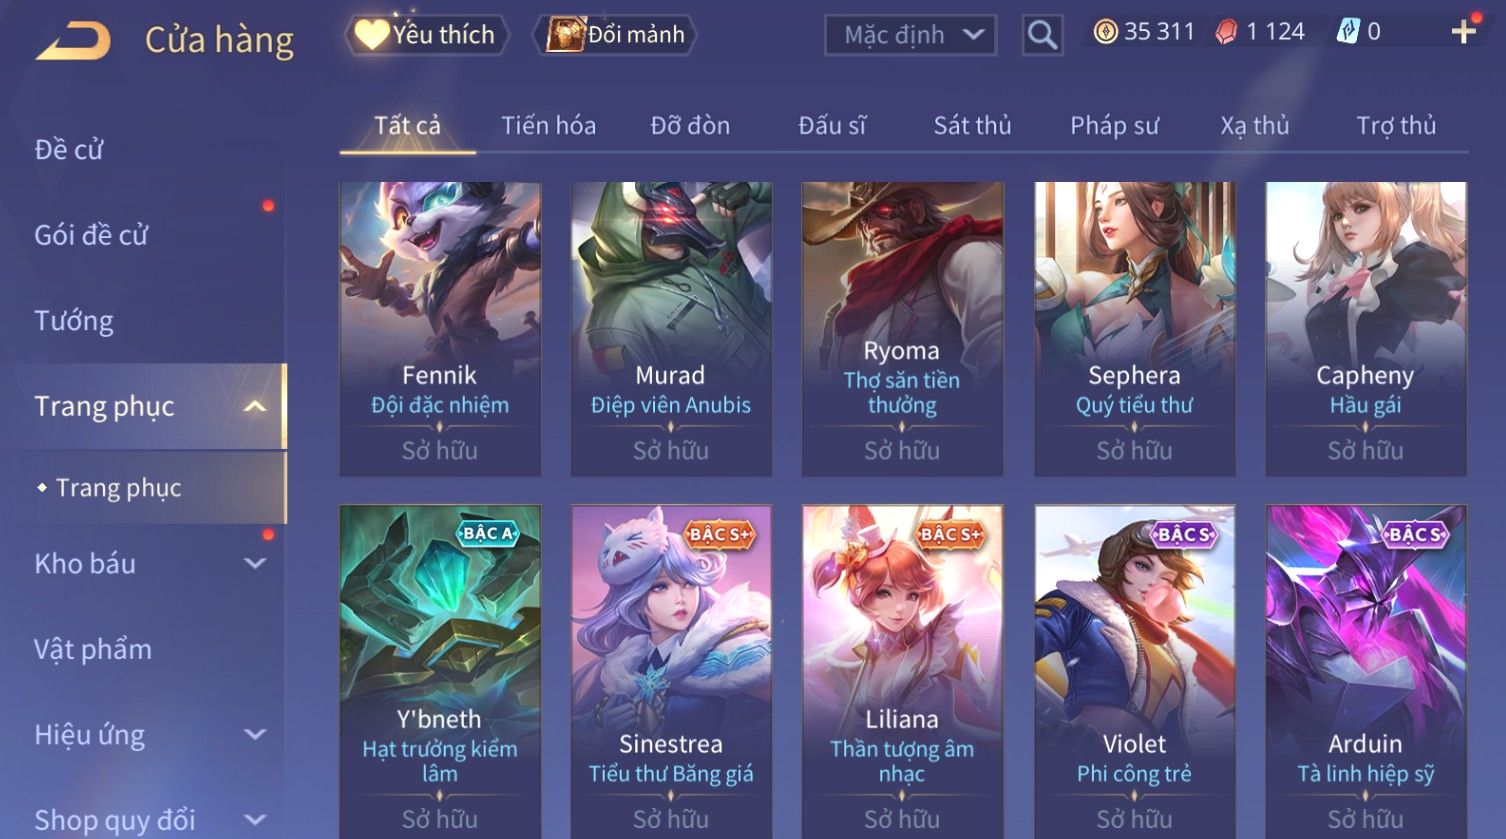This screenshot has width=1506, height=839.
Task: Switch to the Sát thủ tab
Action: 972,125
